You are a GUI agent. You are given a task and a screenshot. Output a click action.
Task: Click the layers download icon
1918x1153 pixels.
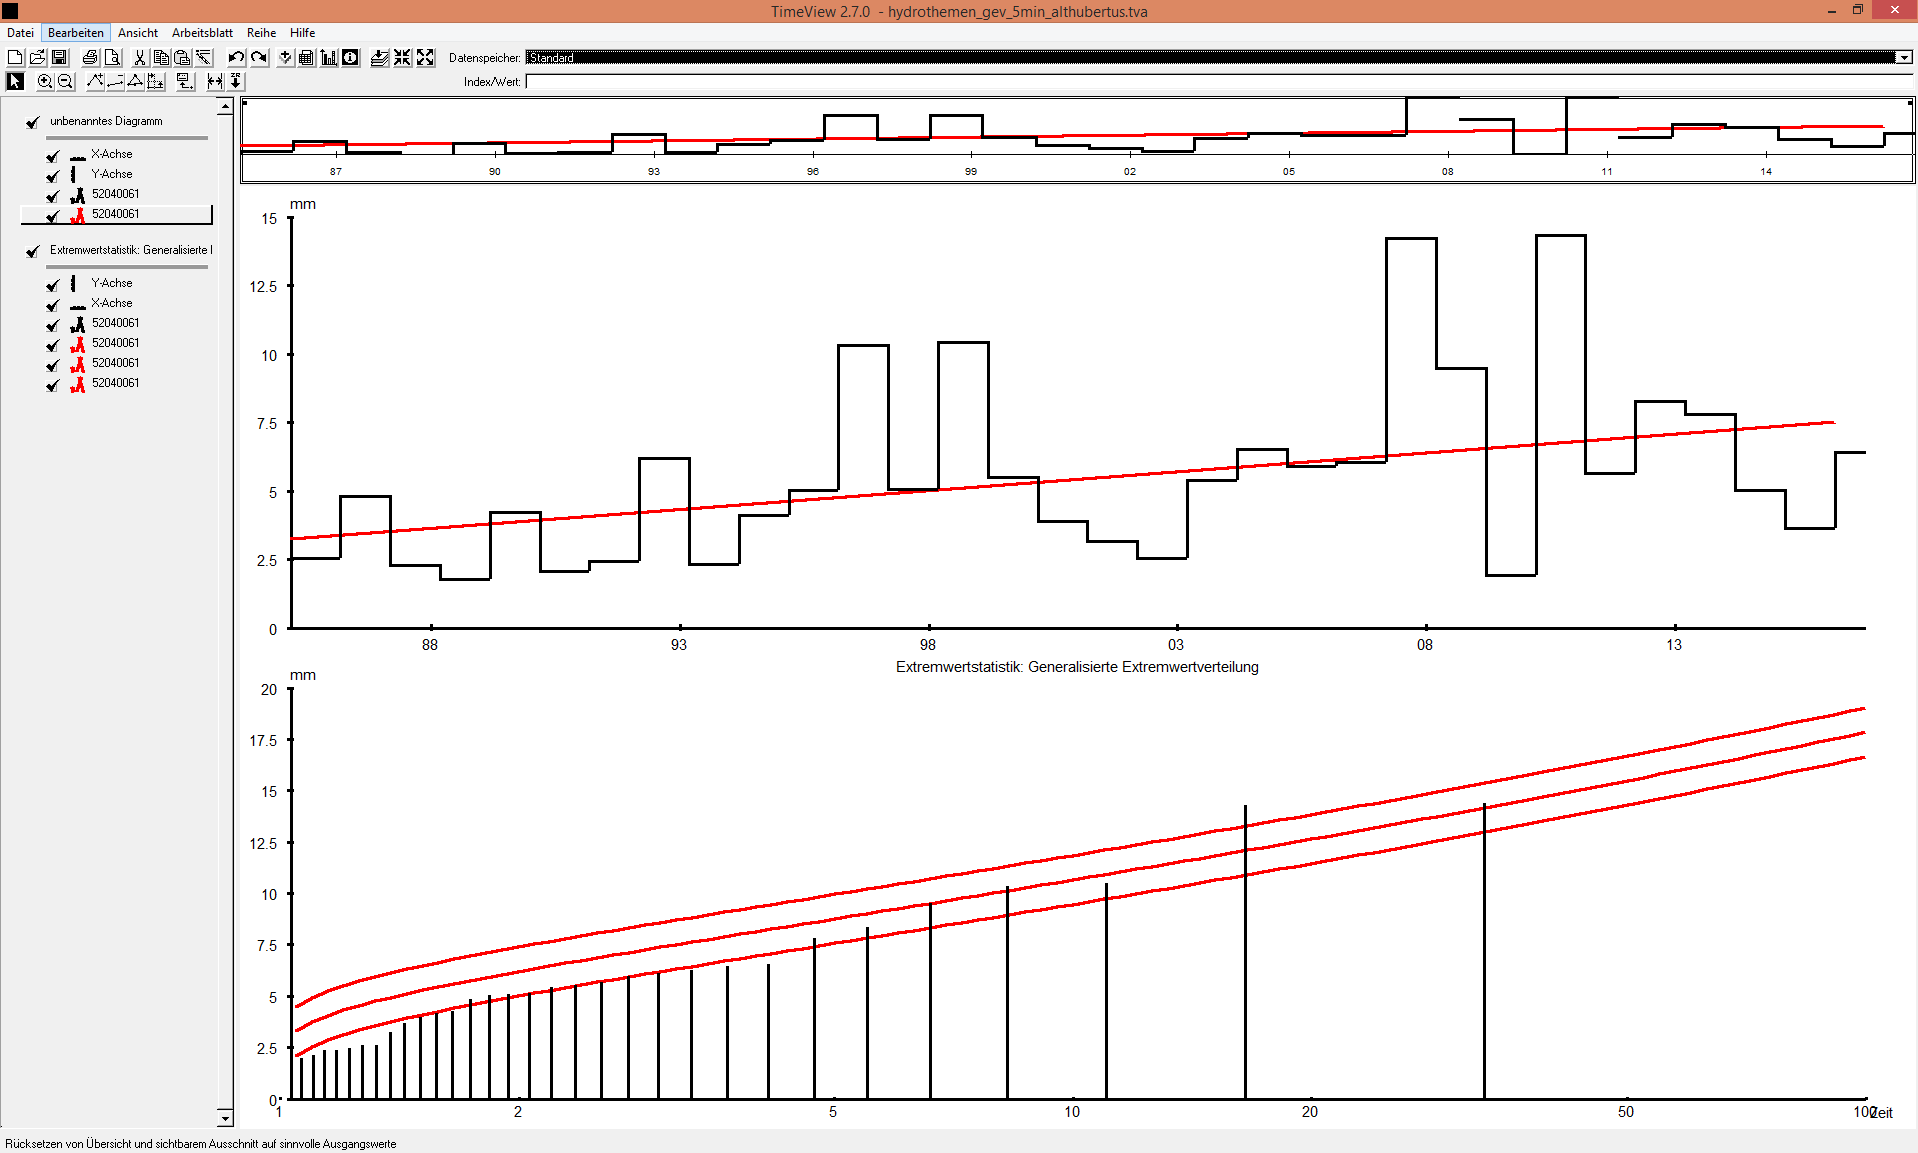pos(379,58)
